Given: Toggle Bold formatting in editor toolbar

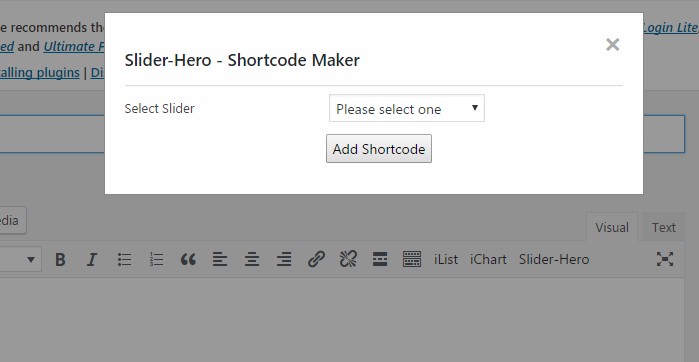Looking at the screenshot, I should click(60, 259).
